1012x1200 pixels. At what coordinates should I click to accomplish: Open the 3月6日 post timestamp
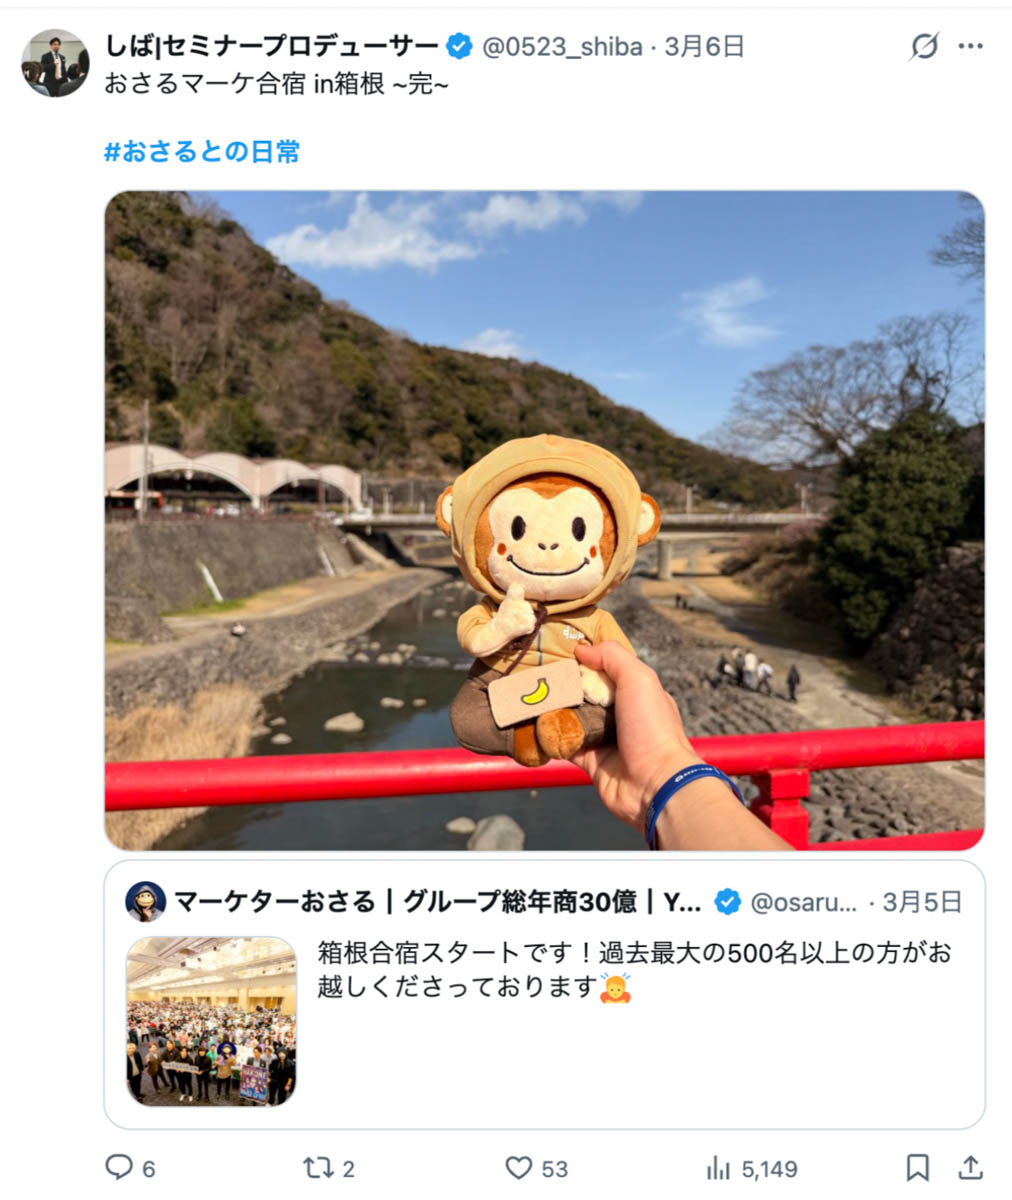point(705,46)
